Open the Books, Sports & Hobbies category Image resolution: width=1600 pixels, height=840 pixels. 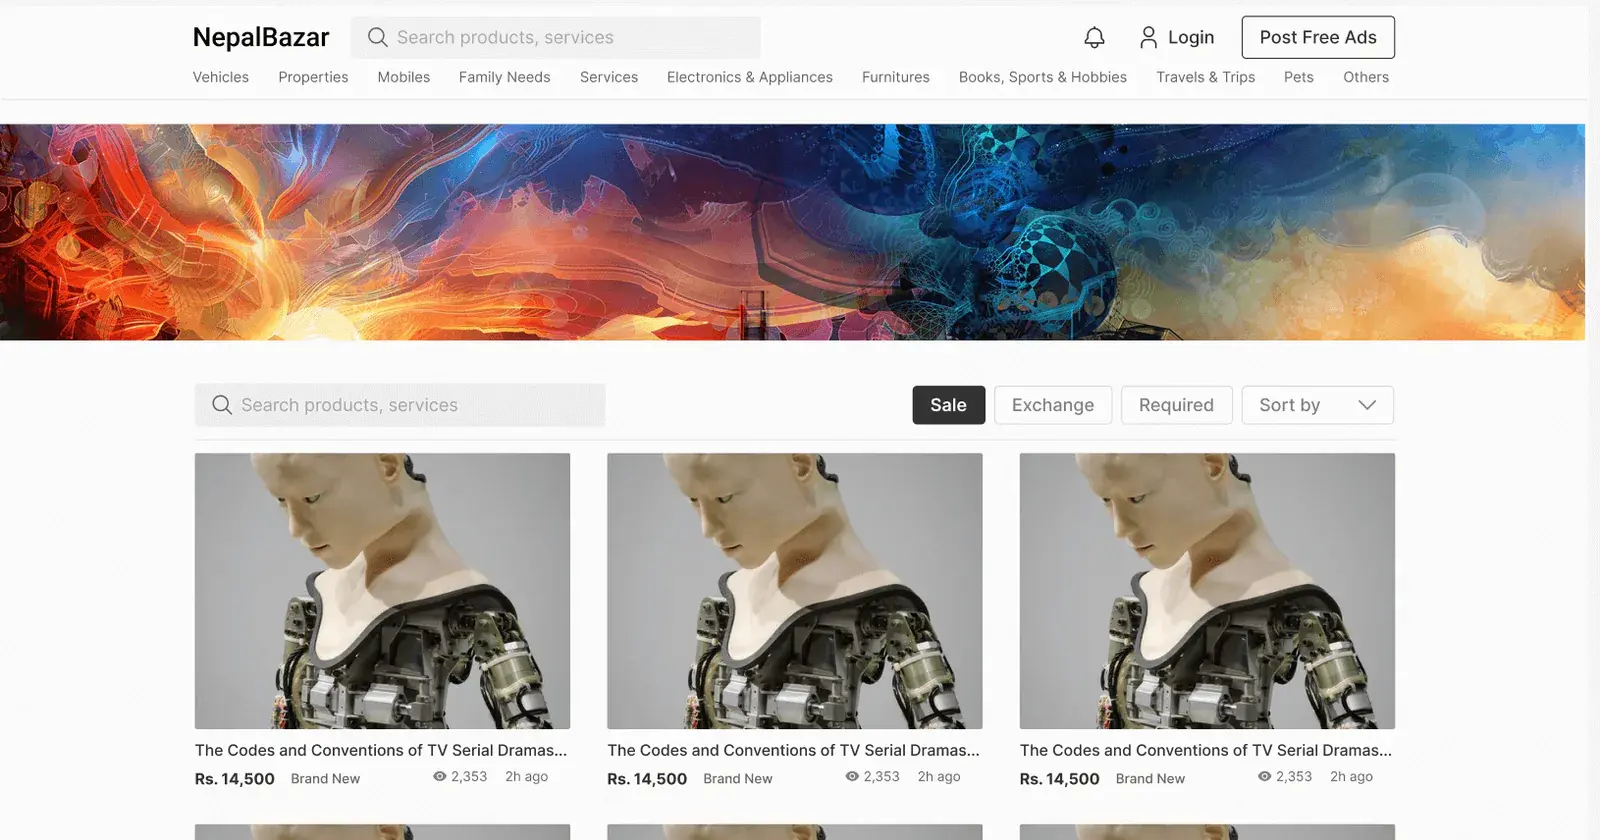tap(1043, 77)
